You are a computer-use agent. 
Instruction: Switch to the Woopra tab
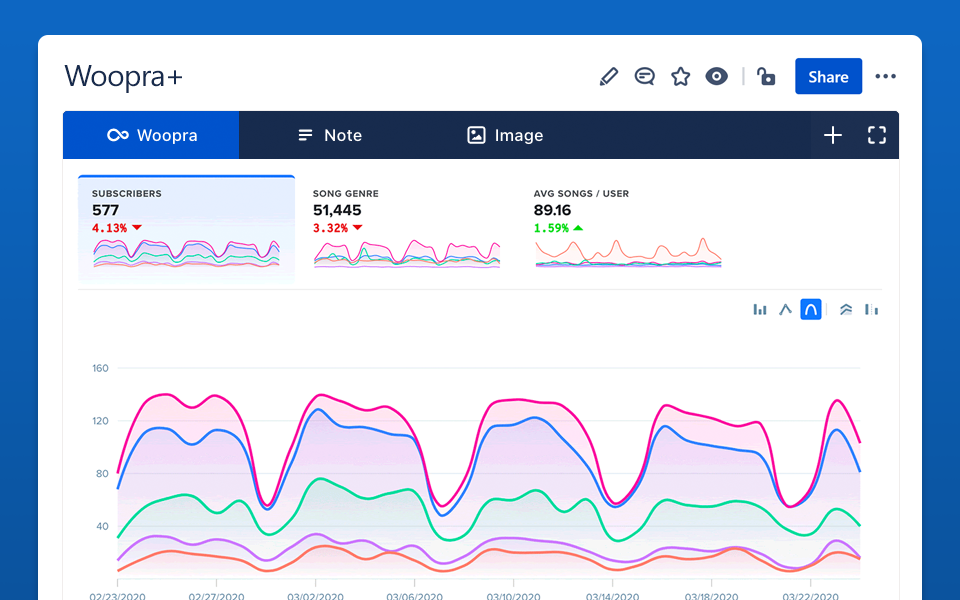(151, 135)
